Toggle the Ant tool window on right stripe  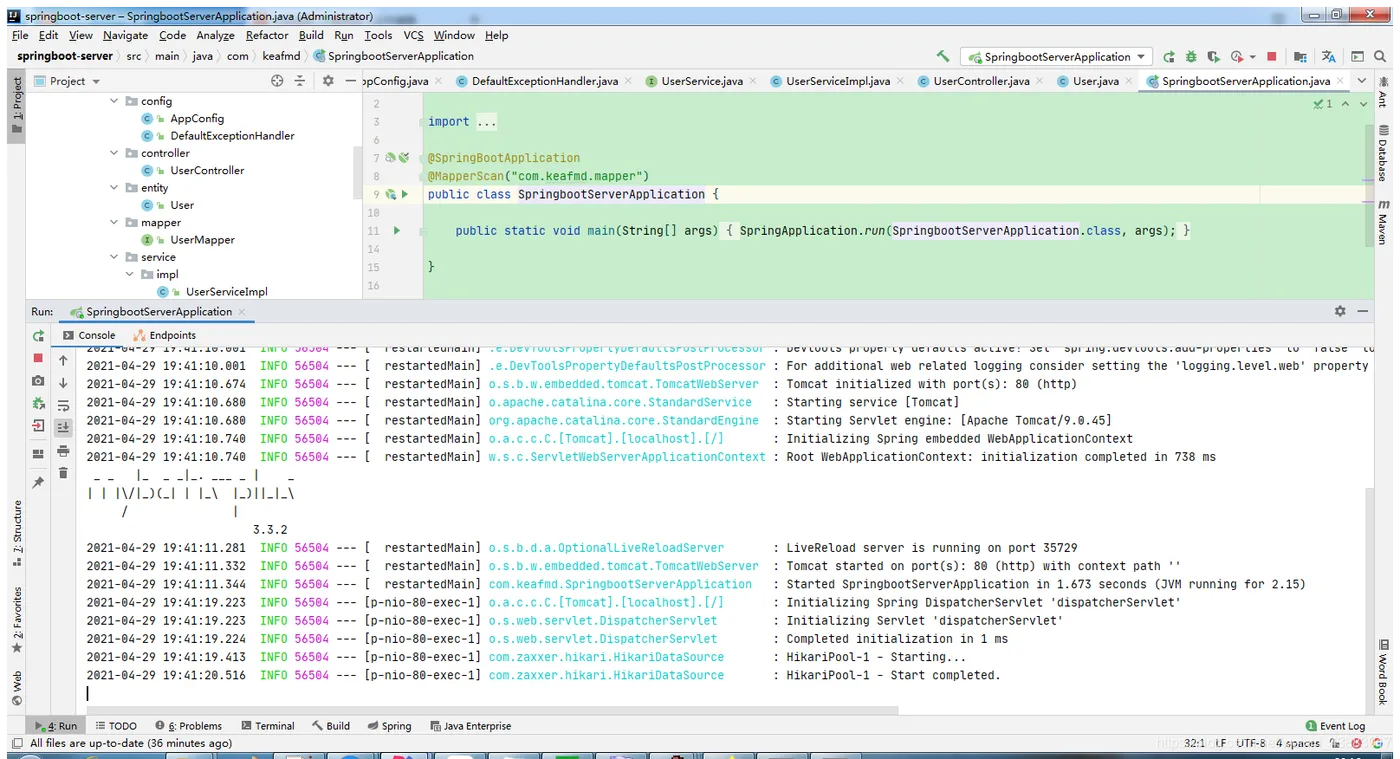tap(1384, 90)
